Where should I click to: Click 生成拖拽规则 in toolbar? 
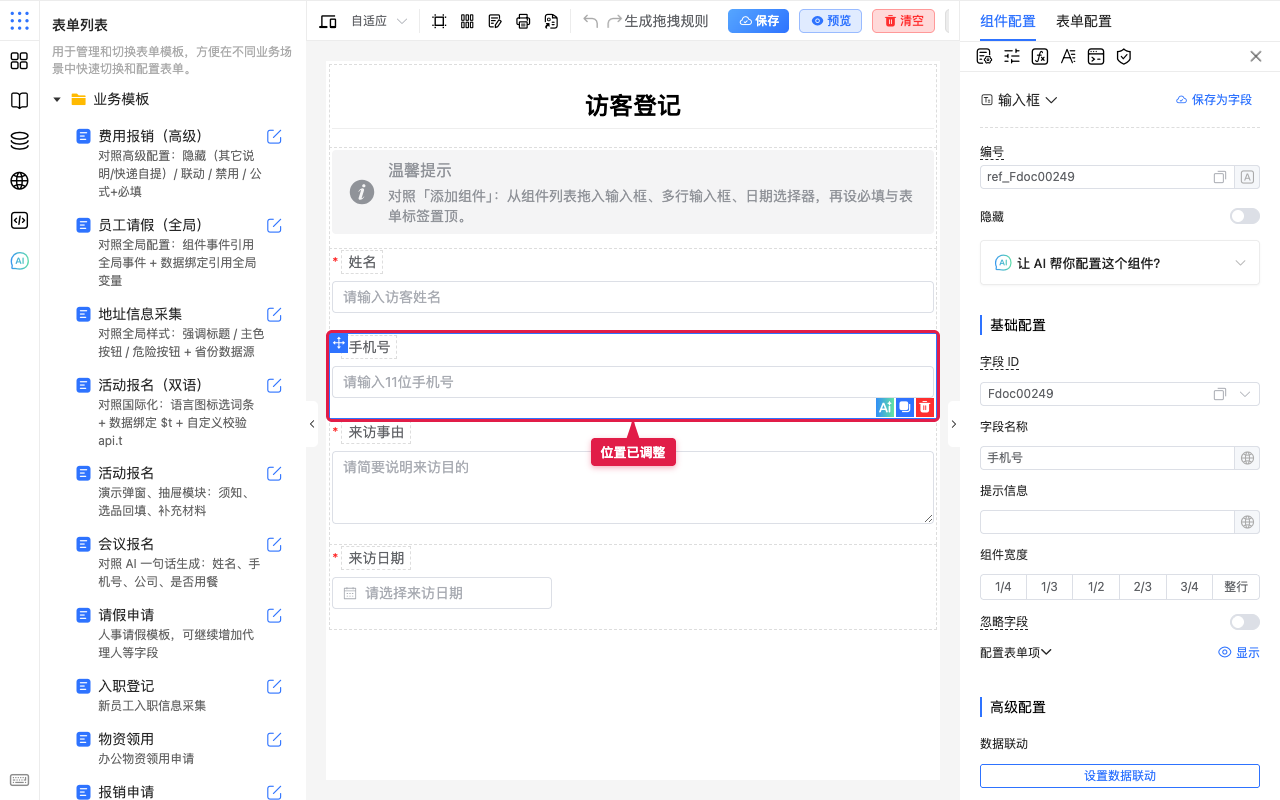click(x=666, y=21)
